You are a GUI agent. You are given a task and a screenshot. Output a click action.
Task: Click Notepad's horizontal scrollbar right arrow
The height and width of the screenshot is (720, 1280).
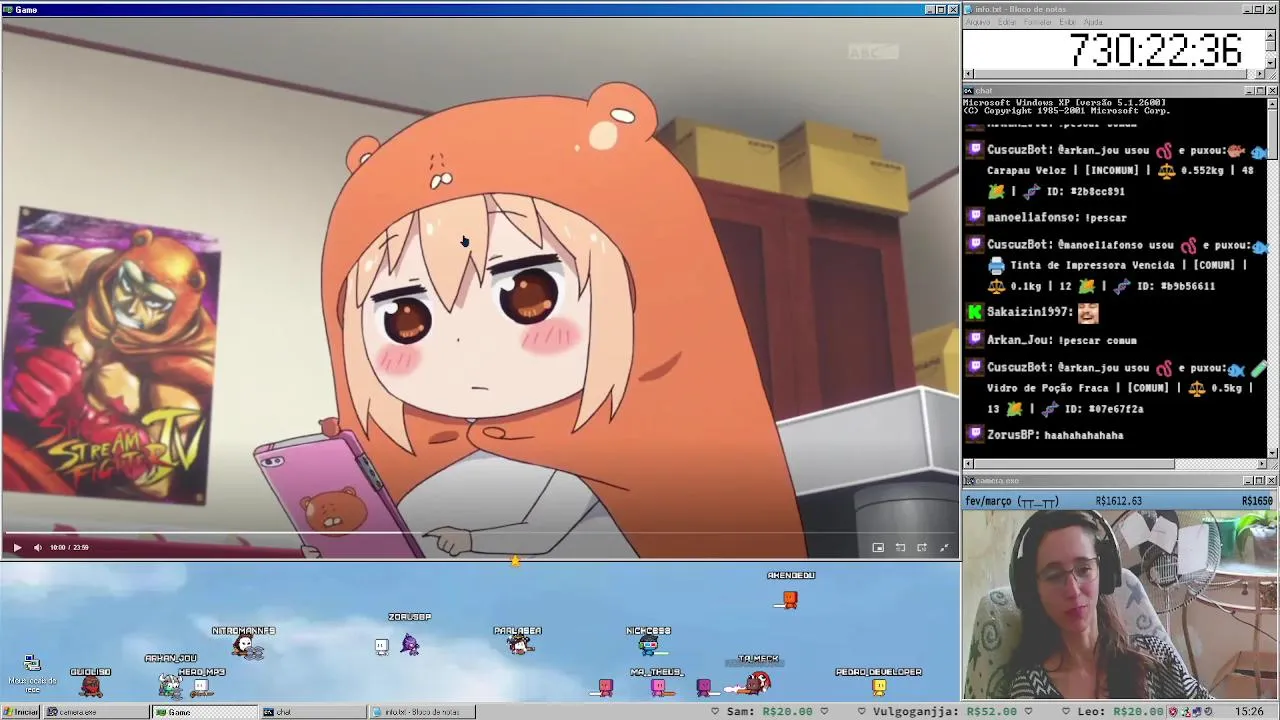[x=1261, y=74]
